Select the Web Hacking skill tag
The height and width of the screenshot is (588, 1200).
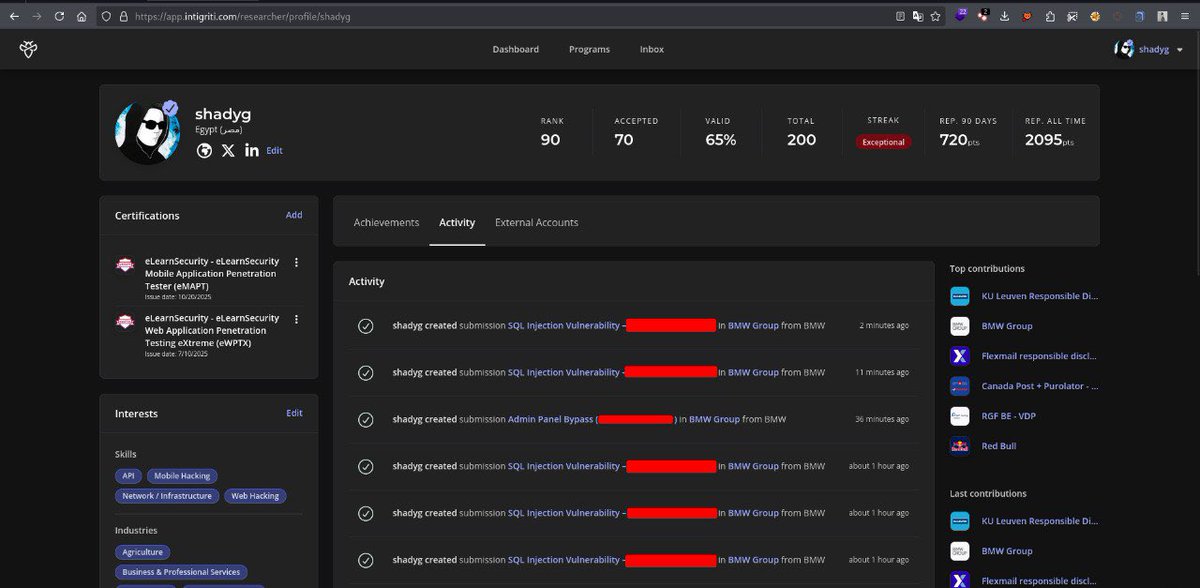(254, 496)
